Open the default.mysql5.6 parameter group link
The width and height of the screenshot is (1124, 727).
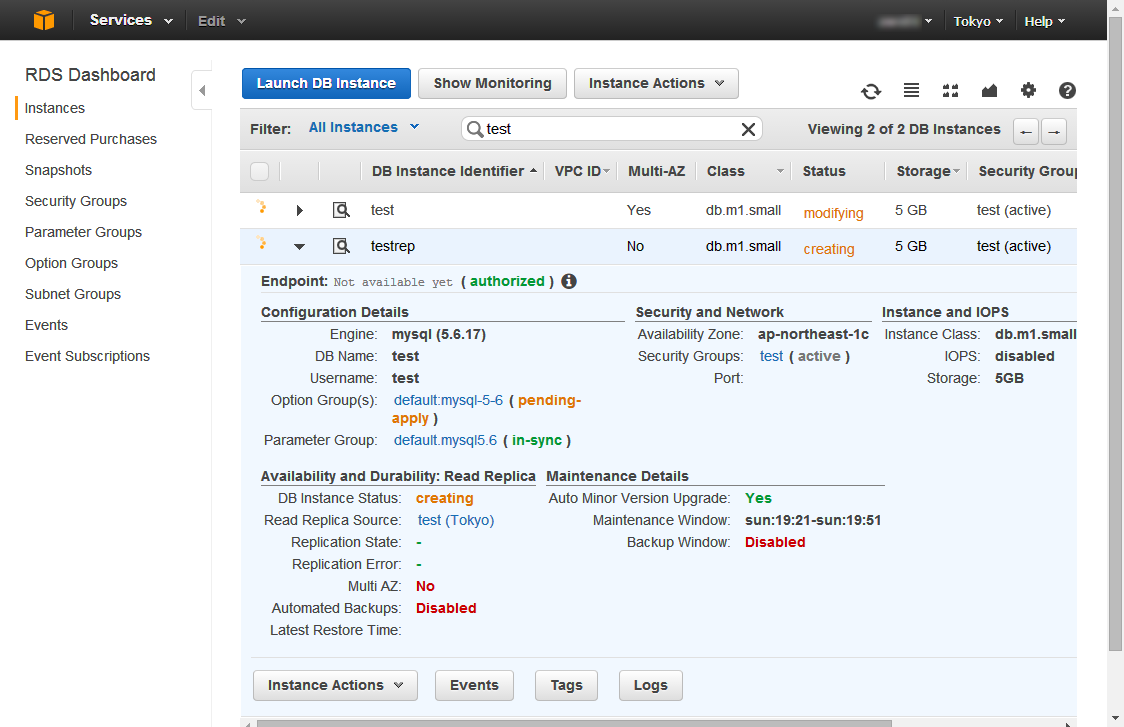tap(445, 440)
